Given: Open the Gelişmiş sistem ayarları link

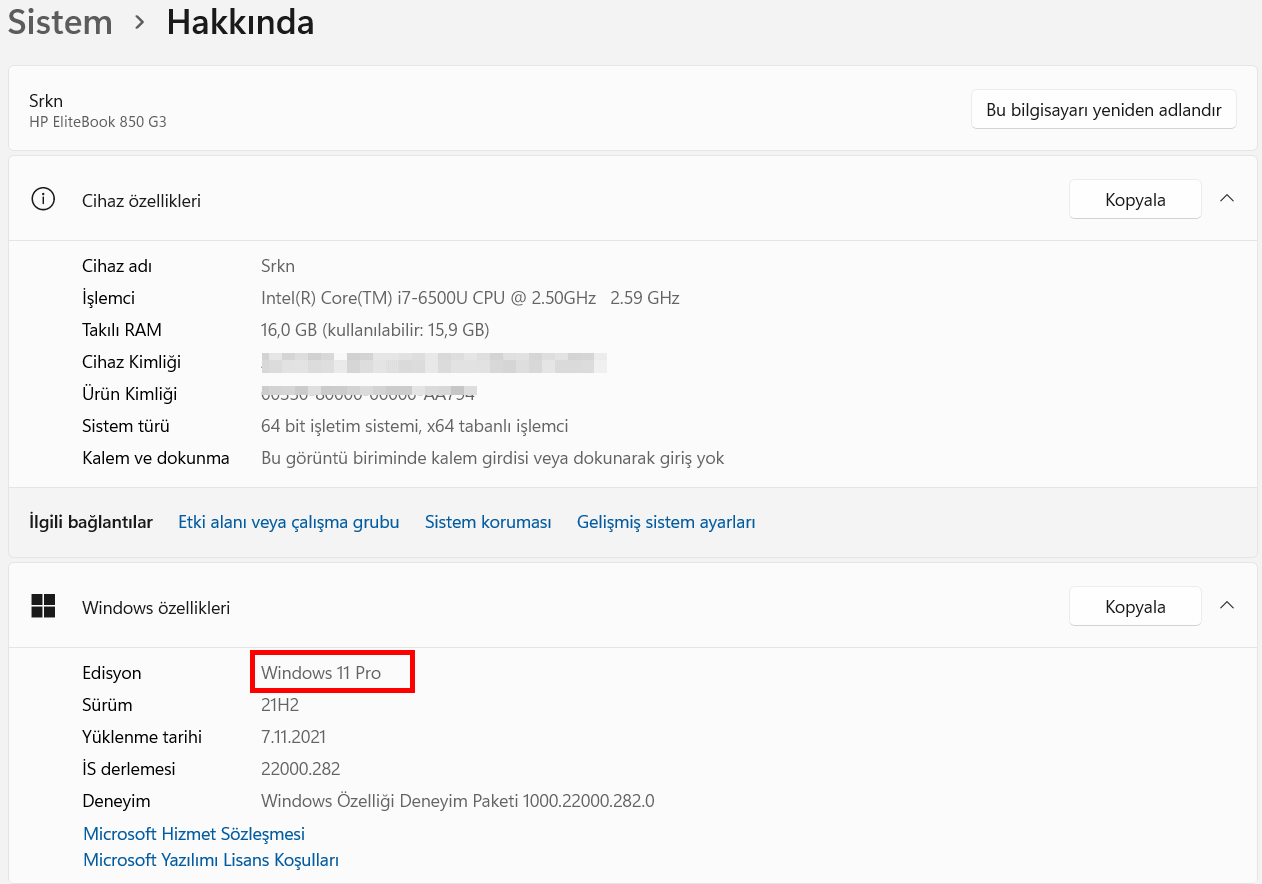Looking at the screenshot, I should [x=666, y=522].
